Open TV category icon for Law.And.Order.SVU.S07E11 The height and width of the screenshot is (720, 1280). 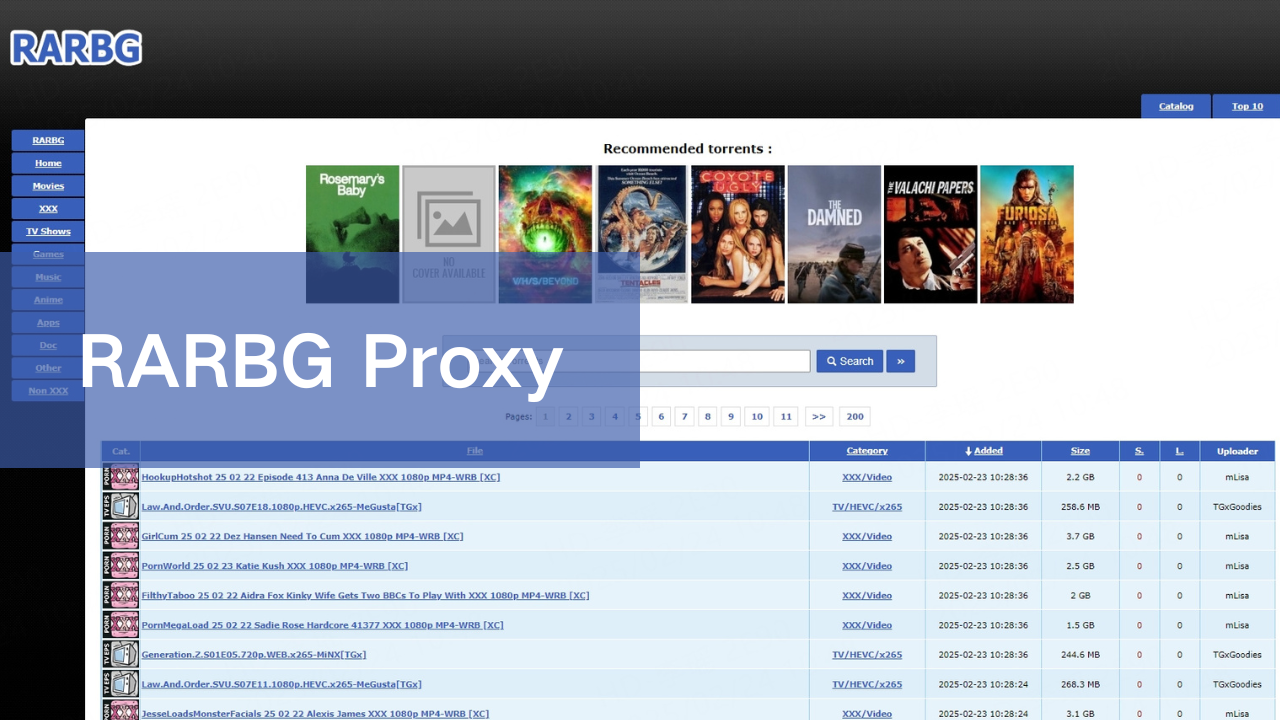(121, 684)
